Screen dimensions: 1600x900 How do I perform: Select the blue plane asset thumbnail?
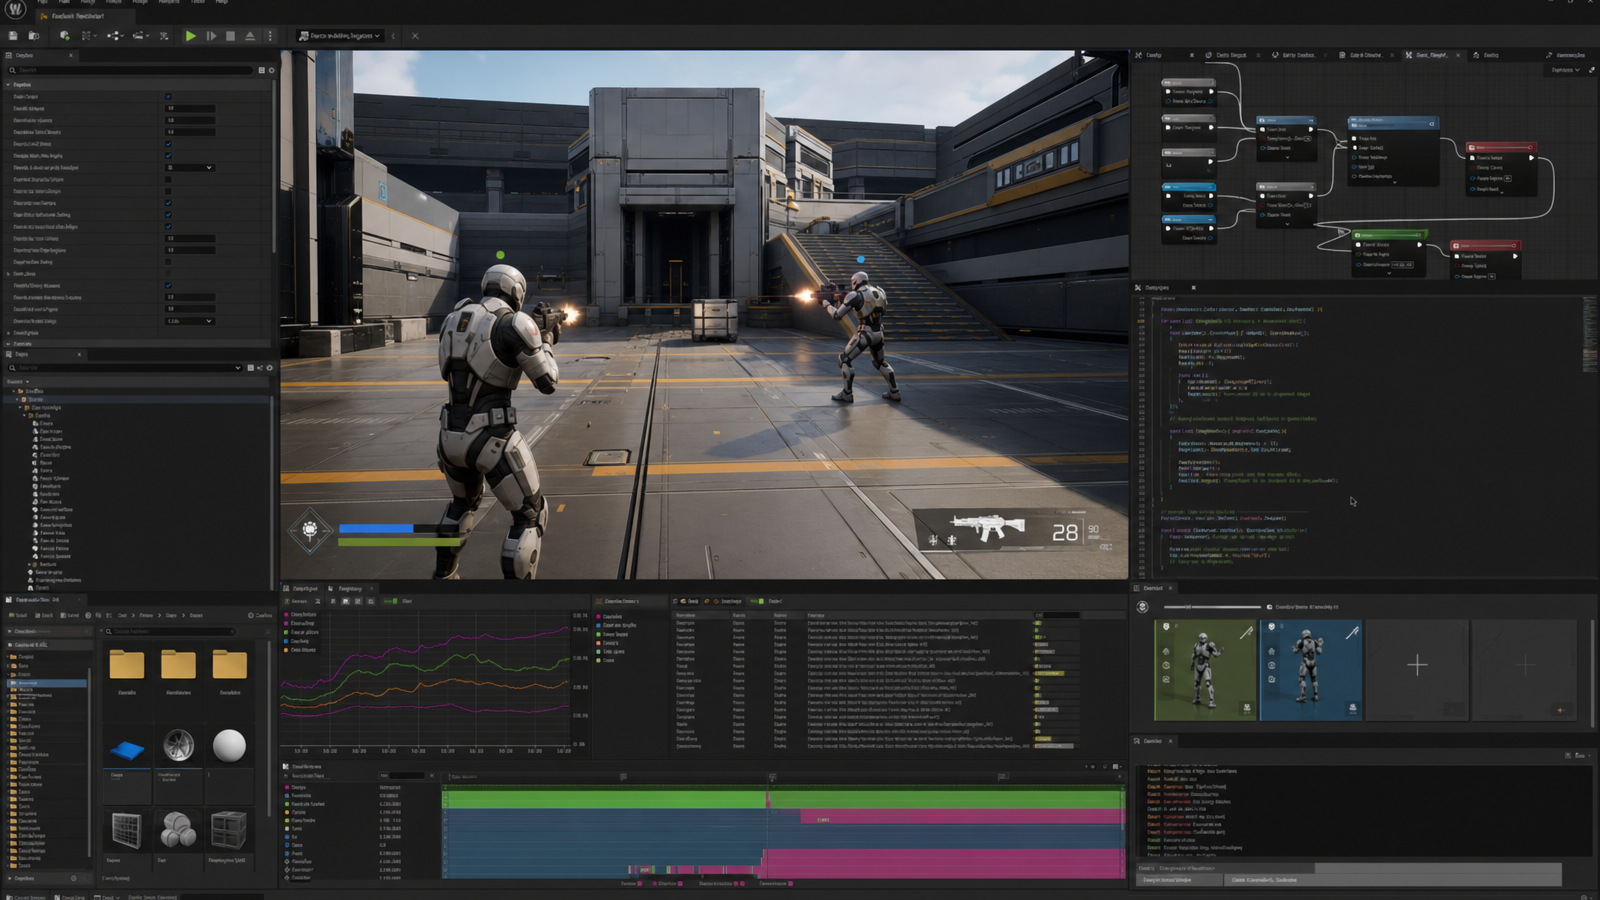point(127,748)
